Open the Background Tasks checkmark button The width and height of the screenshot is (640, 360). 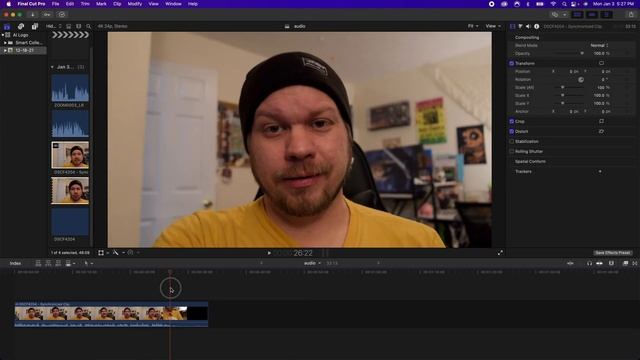pos(62,15)
